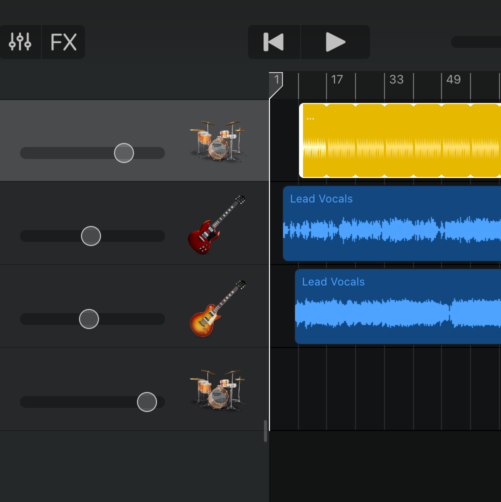
Task: Select the yellow drum audio region
Action: coord(400,140)
